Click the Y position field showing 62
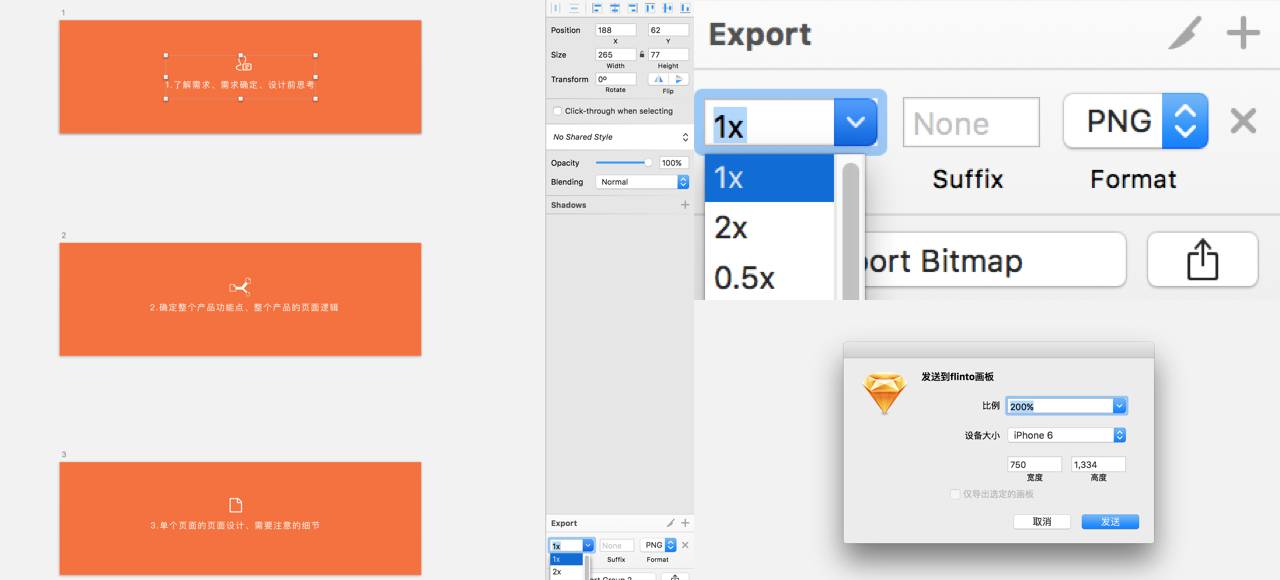Viewport: 1280px width, 580px height. click(668, 30)
